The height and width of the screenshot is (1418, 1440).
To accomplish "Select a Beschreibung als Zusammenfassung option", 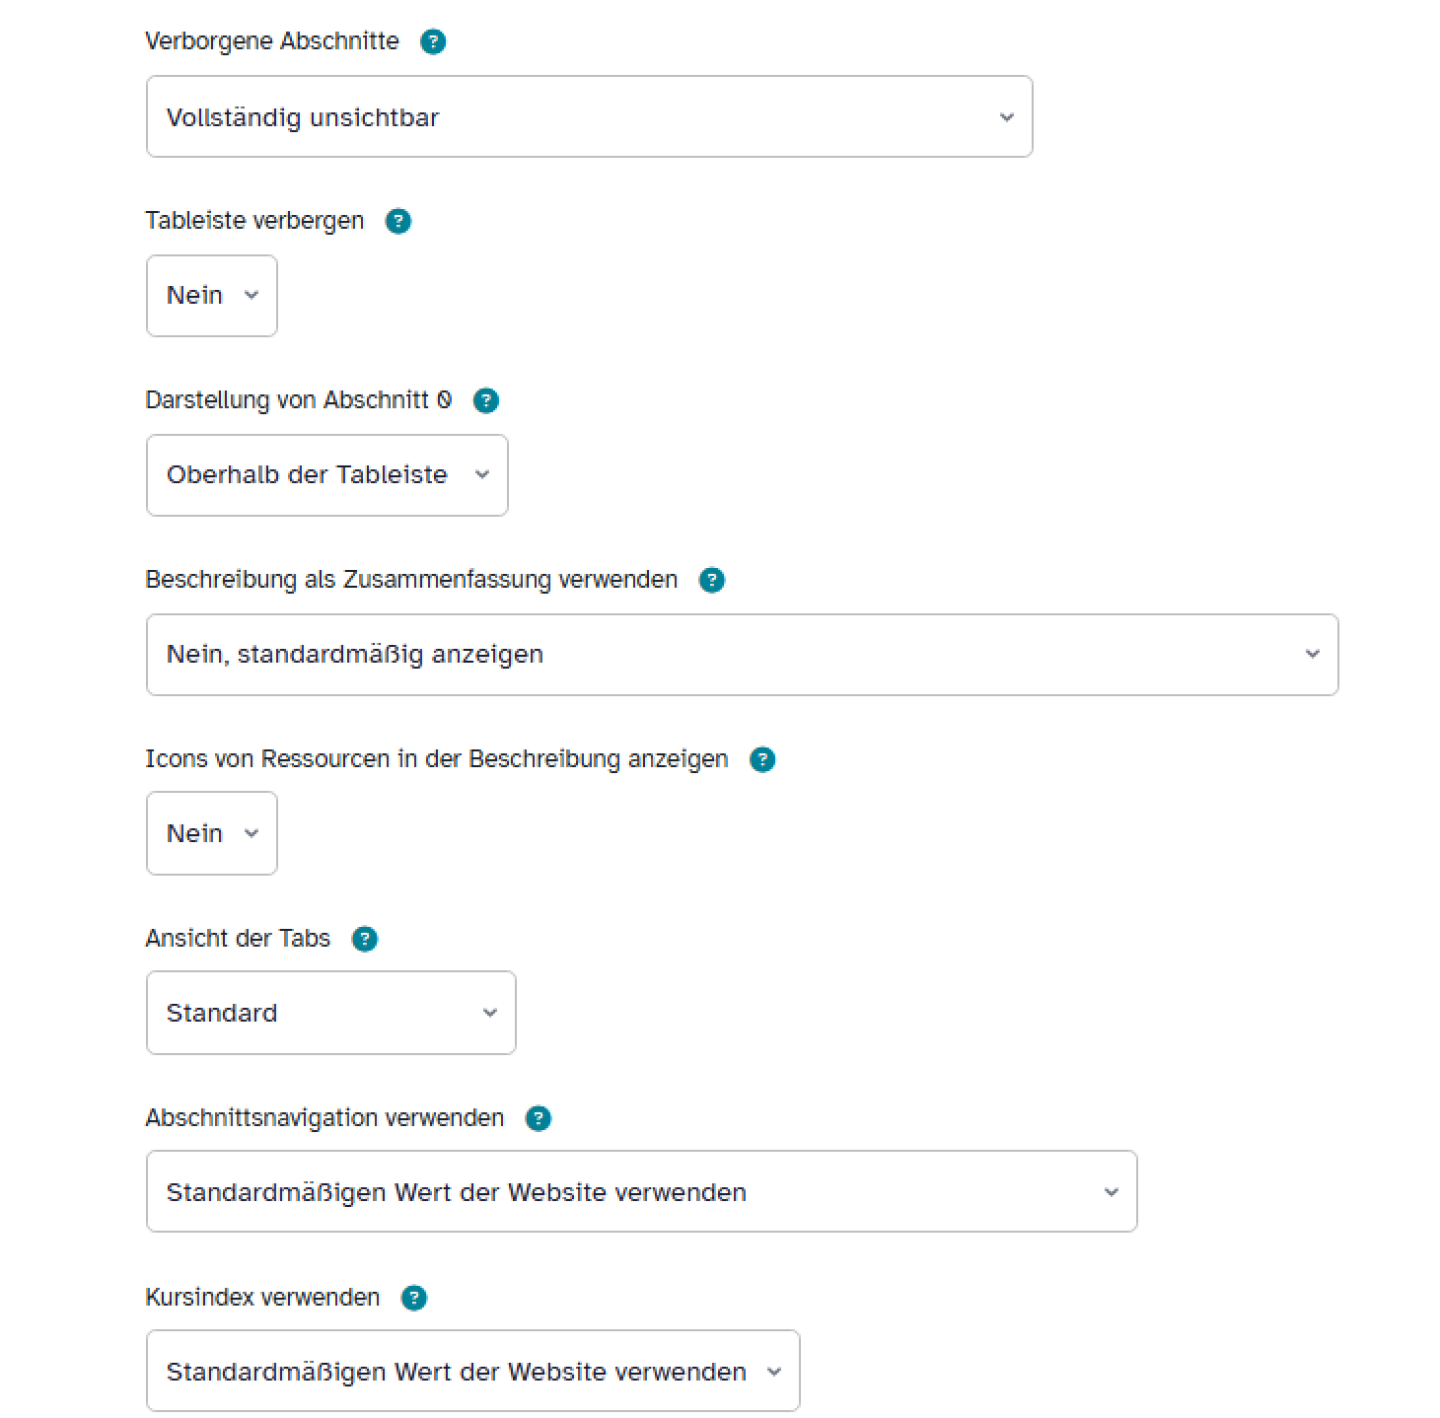I will click(742, 654).
